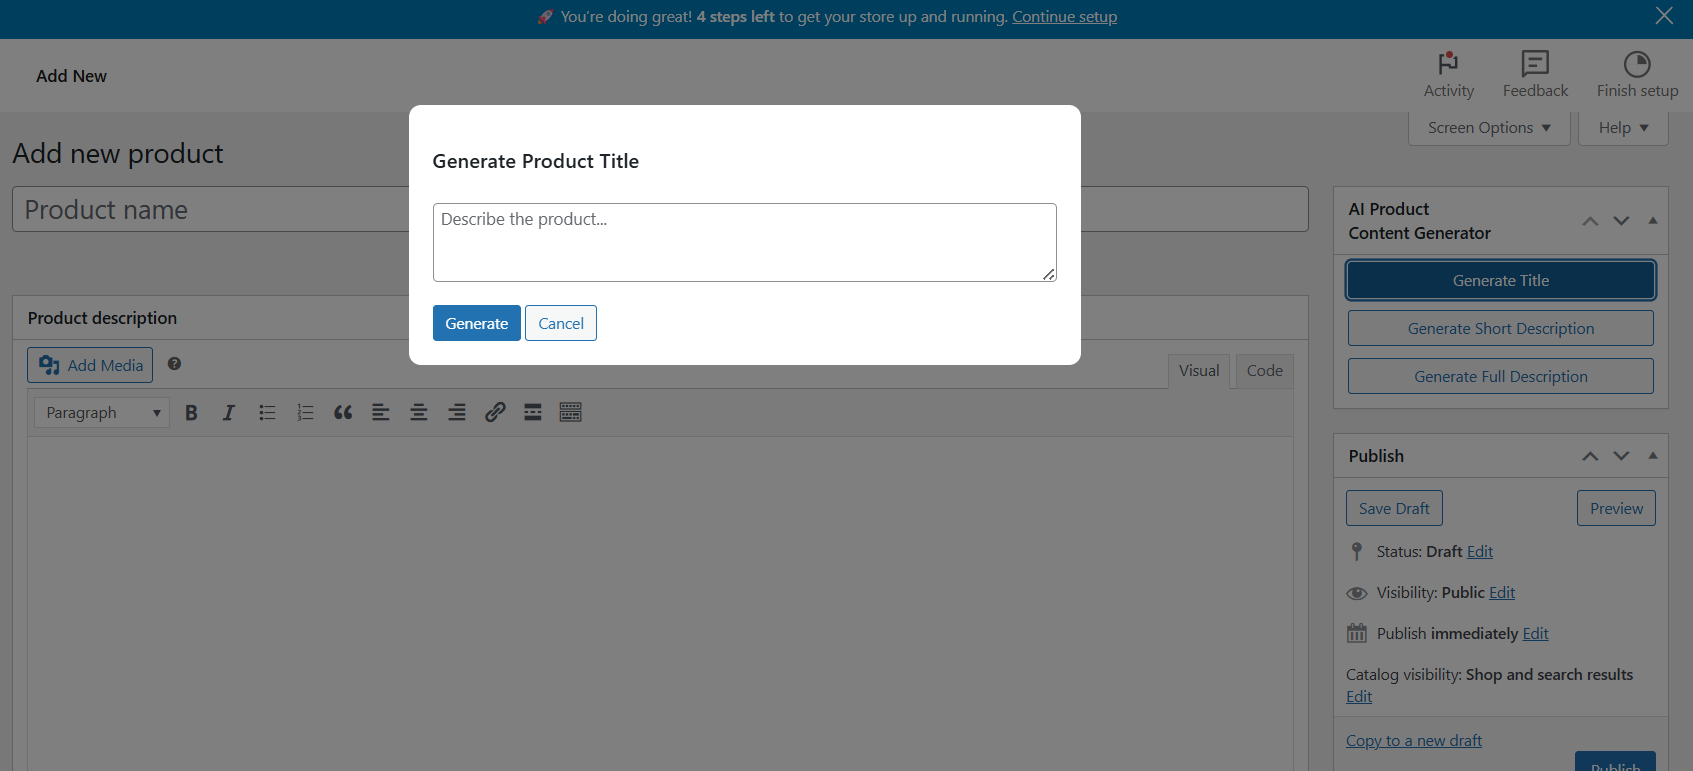Add a blockquote
The image size is (1693, 771).
[x=343, y=413]
